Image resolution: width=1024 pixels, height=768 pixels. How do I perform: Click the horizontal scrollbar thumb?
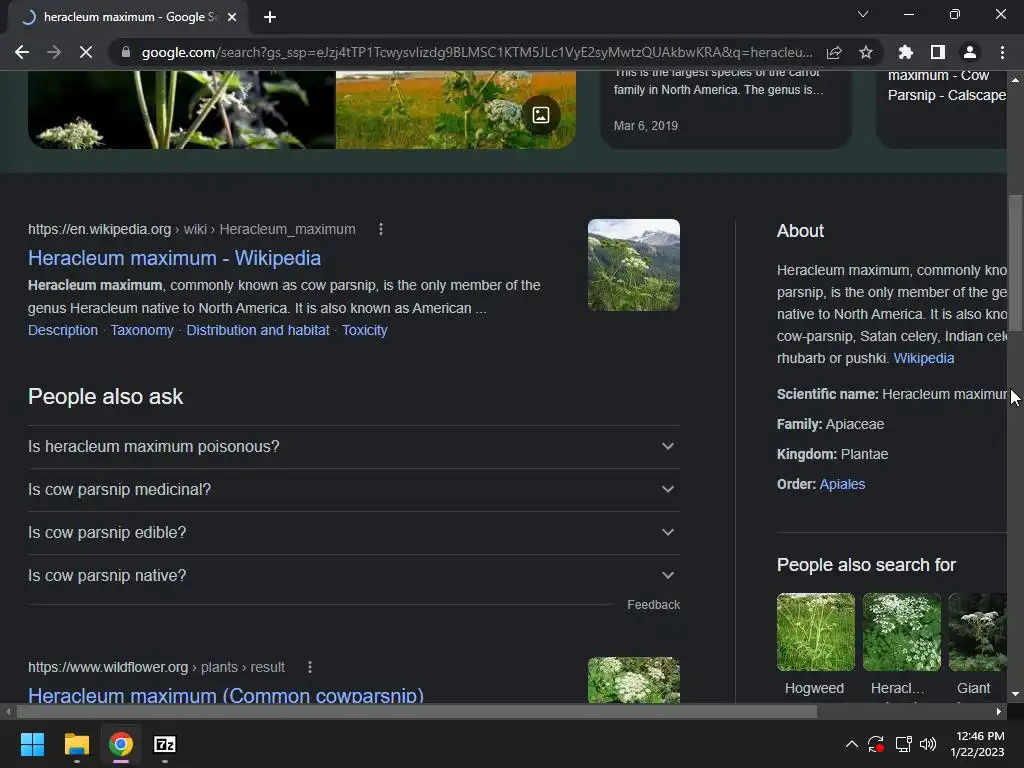click(417, 711)
